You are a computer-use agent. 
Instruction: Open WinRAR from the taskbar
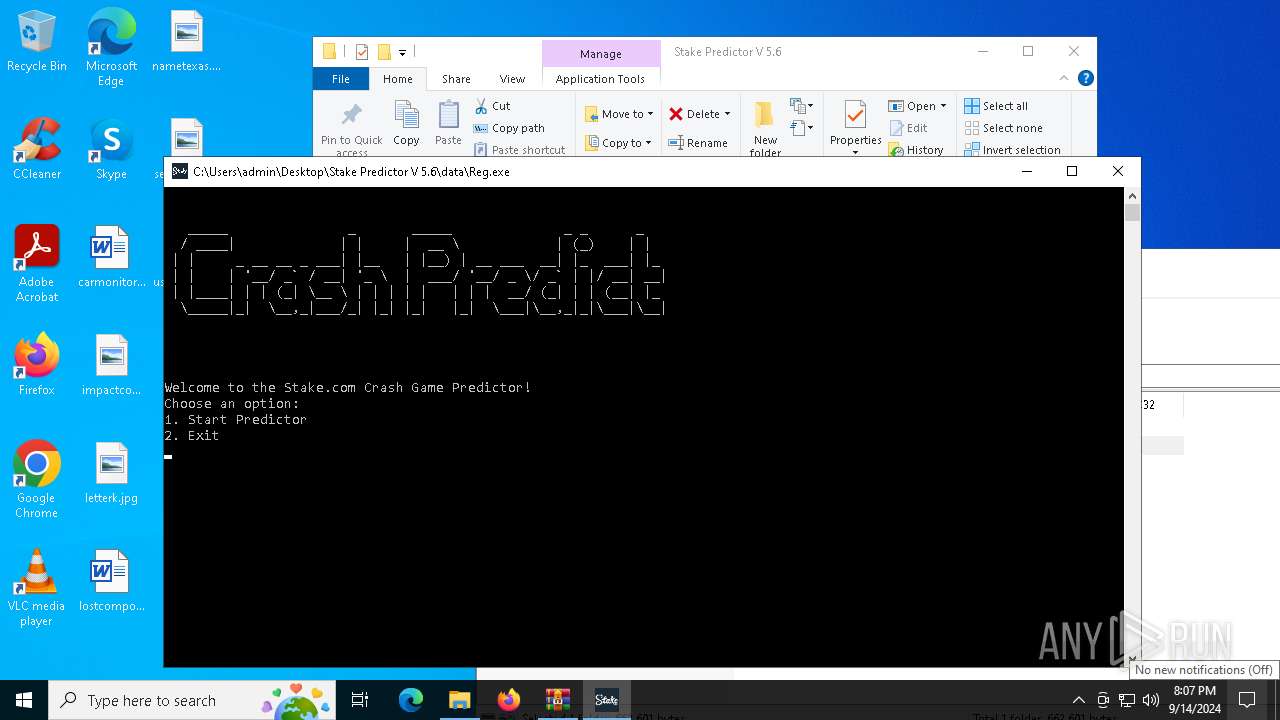pyautogui.click(x=558, y=700)
